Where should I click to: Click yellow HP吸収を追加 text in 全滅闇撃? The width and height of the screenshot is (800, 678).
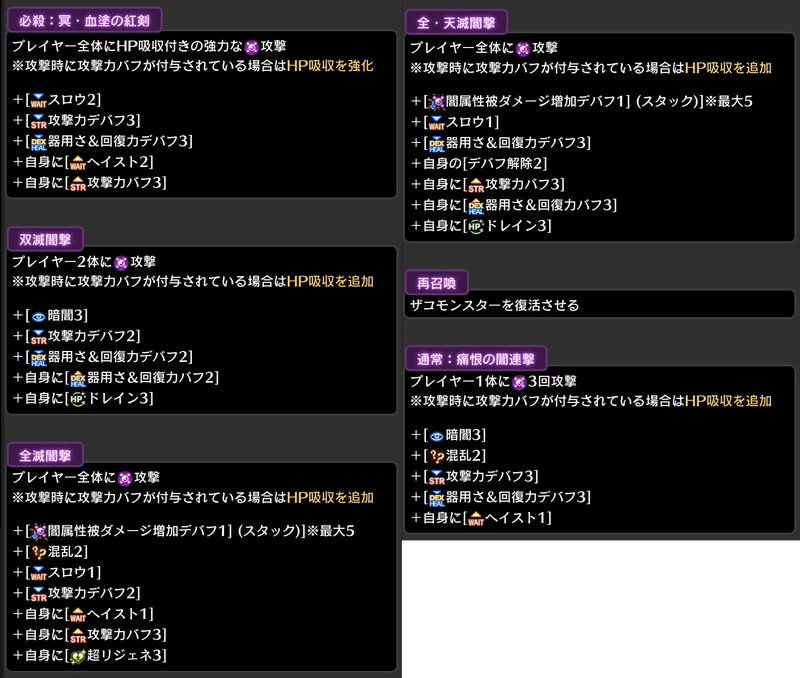[330, 497]
